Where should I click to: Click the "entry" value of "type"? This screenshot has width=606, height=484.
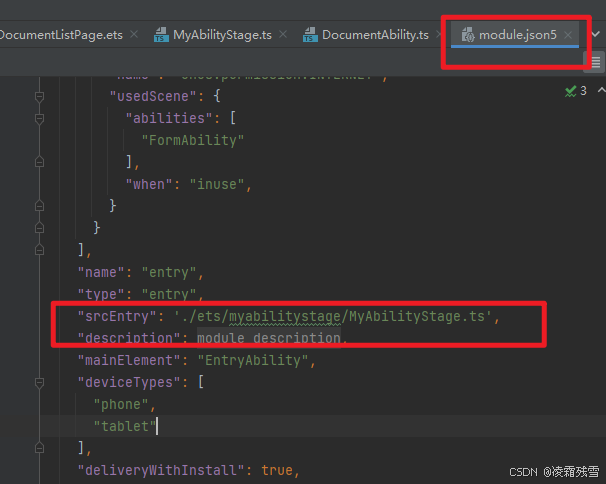pos(169,295)
